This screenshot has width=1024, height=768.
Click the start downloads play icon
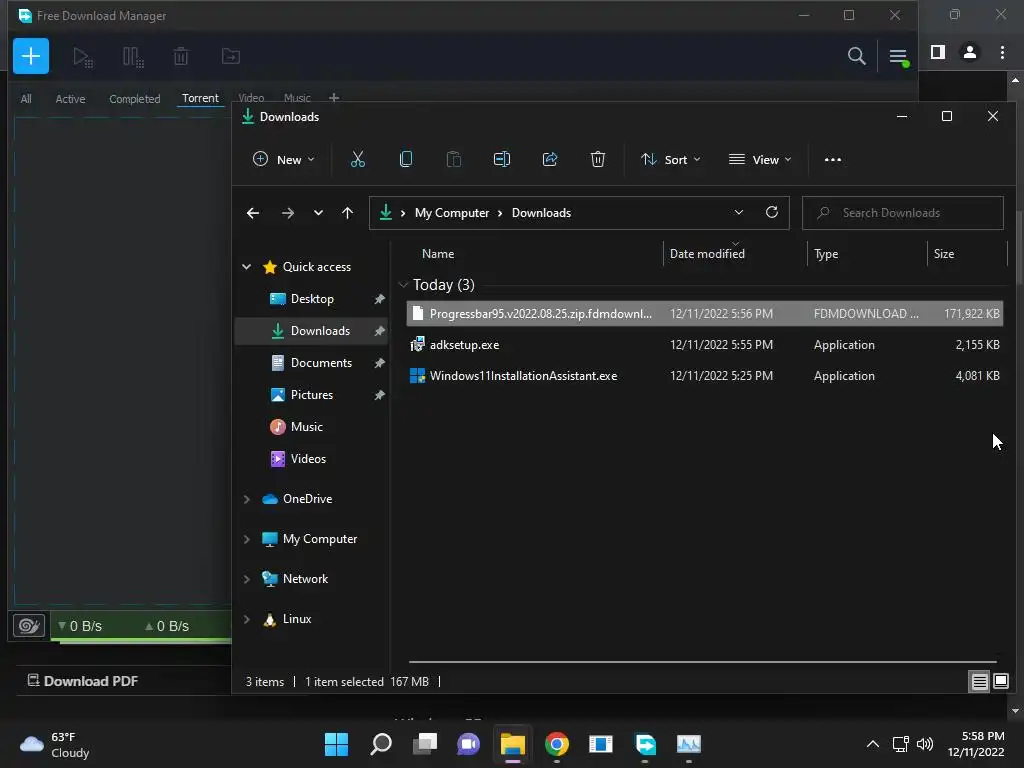82,57
